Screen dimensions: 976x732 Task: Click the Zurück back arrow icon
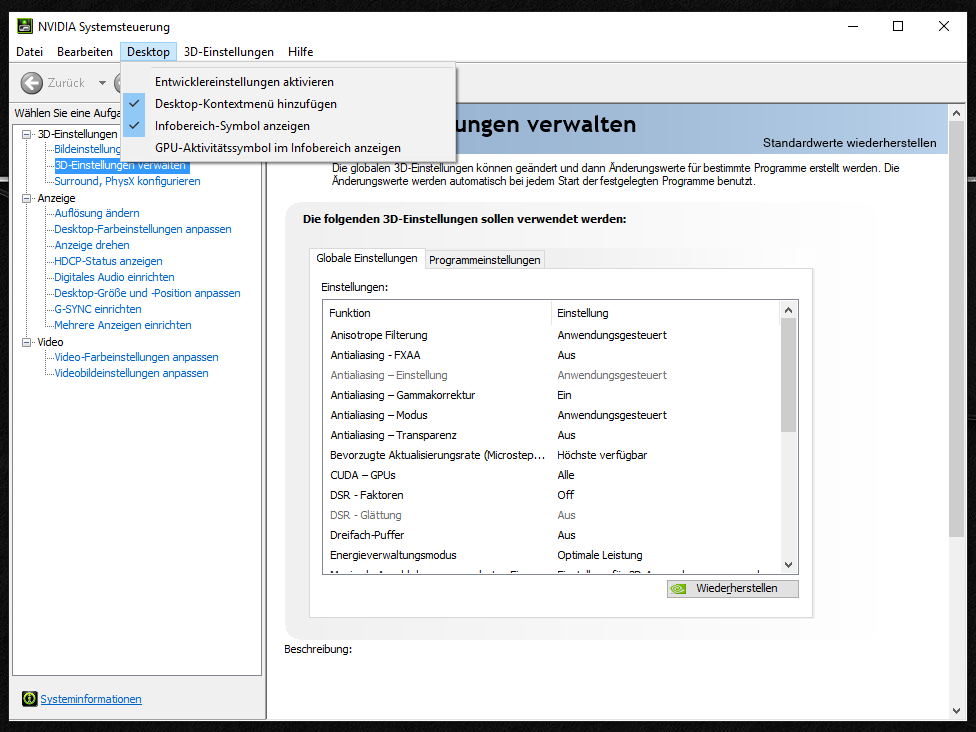[x=32, y=83]
